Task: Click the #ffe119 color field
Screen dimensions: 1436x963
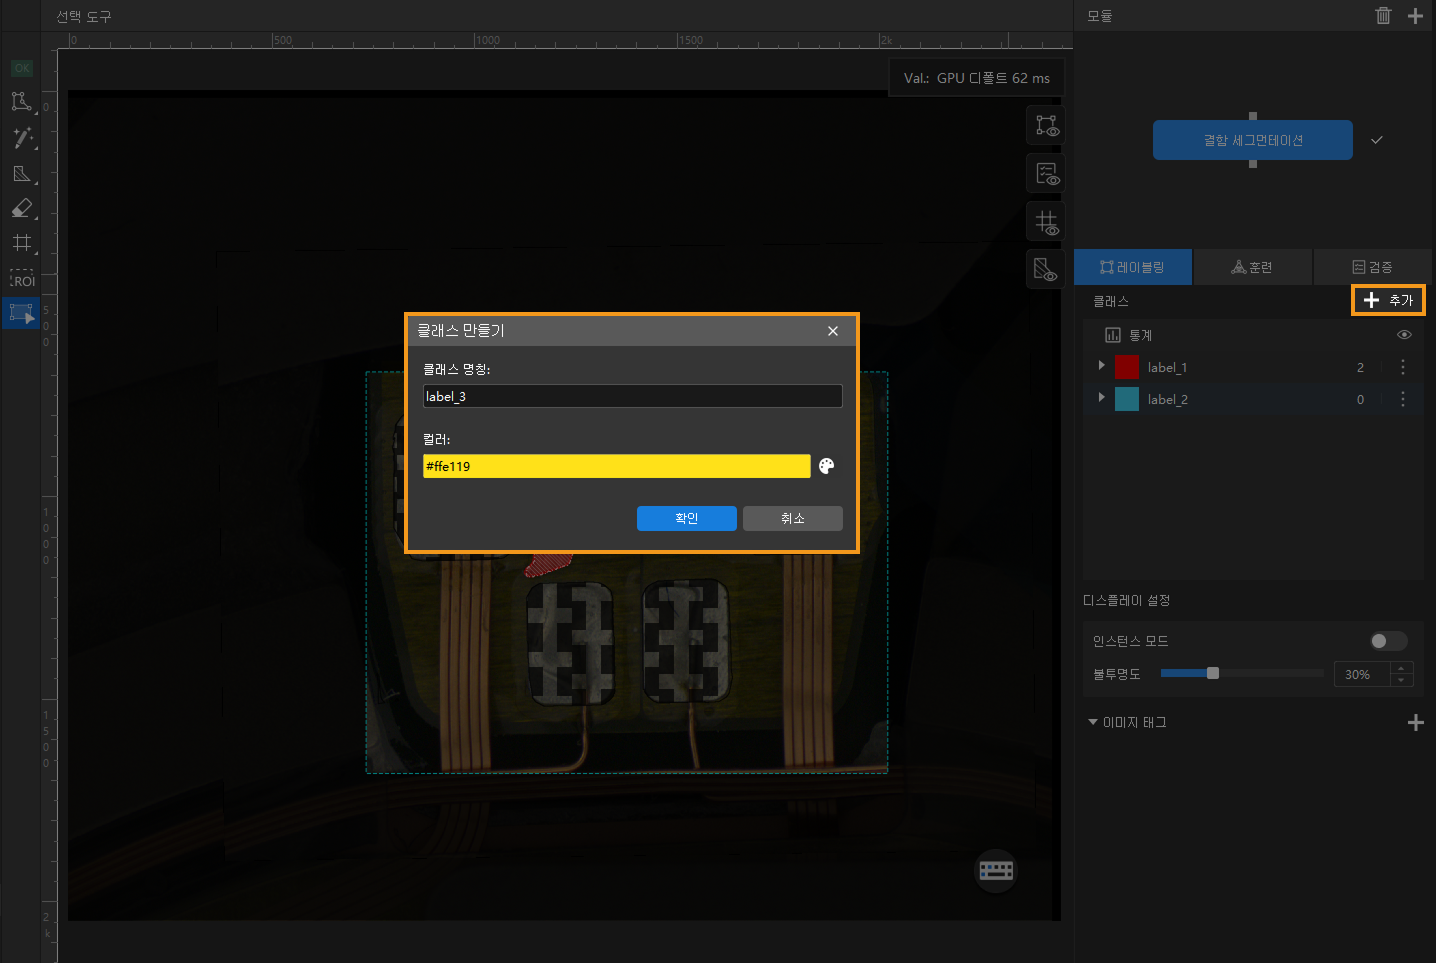Action: pyautogui.click(x=617, y=466)
